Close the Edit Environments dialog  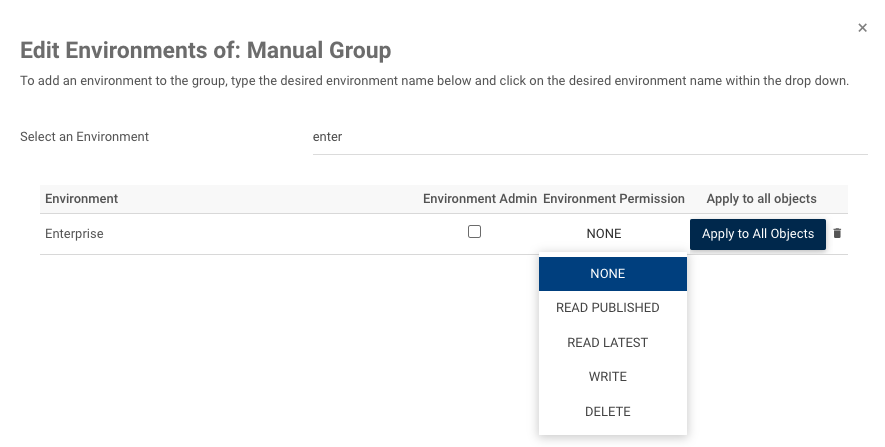coord(862,28)
